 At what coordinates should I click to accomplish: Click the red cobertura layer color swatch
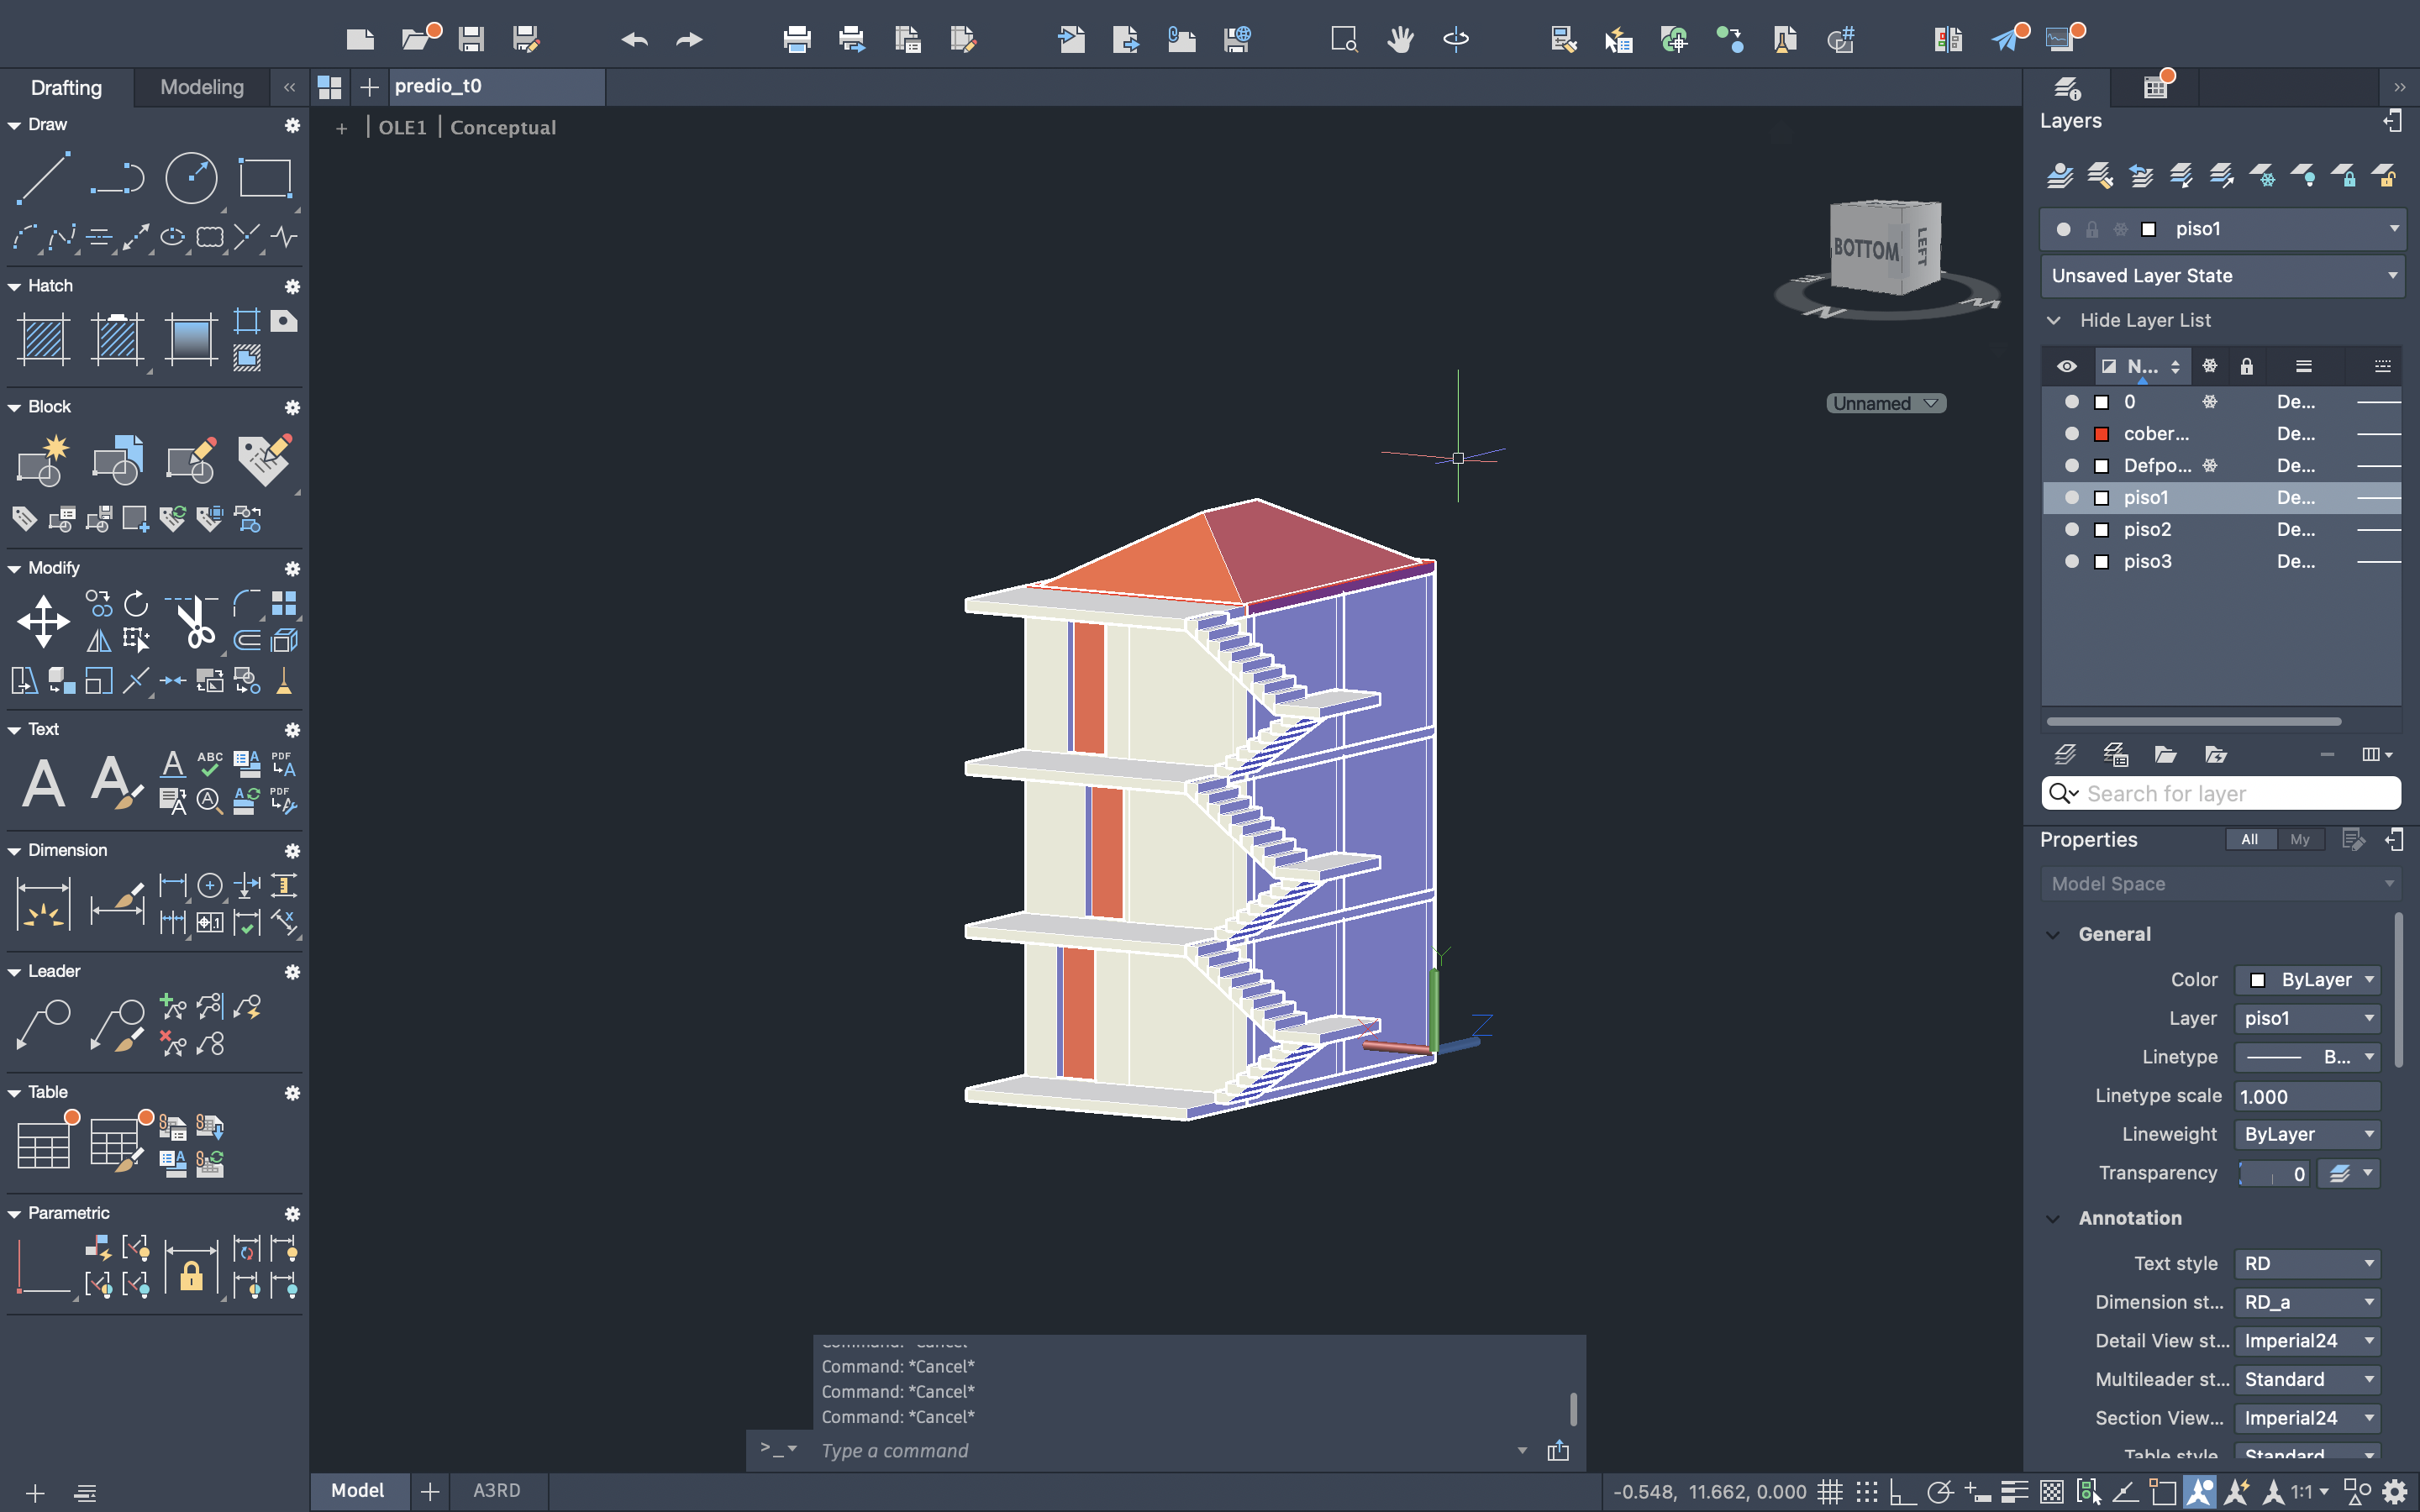click(x=2101, y=434)
